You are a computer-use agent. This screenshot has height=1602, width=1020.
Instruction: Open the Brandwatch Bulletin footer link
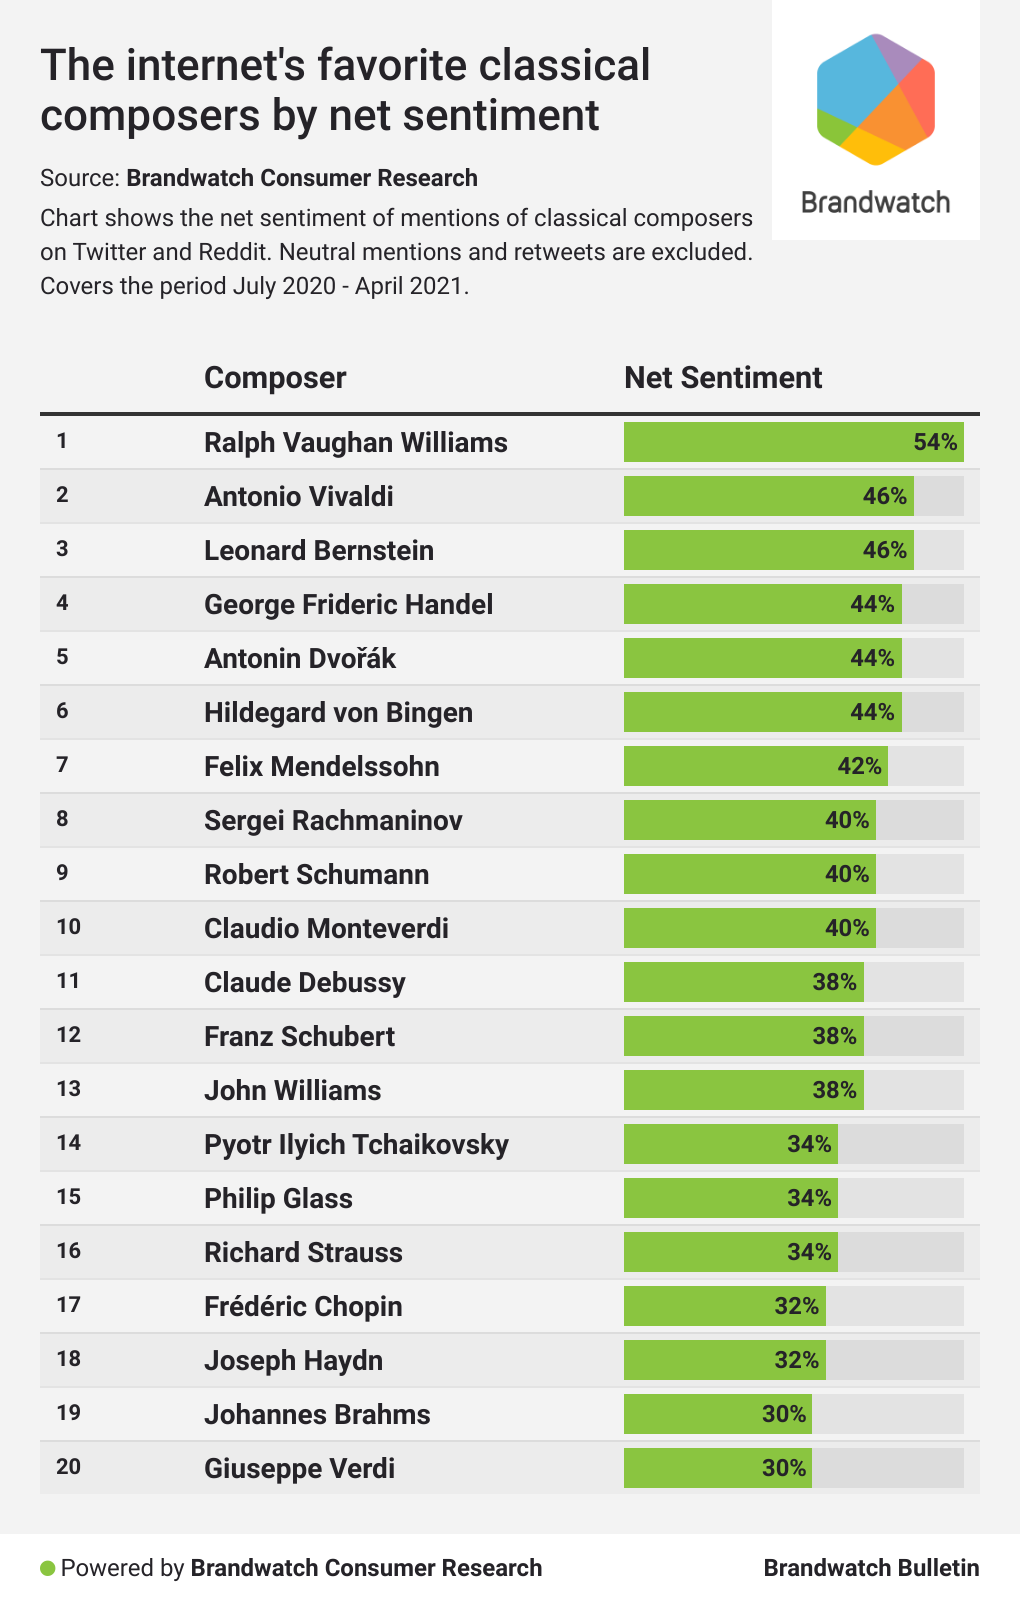pos(871,1567)
